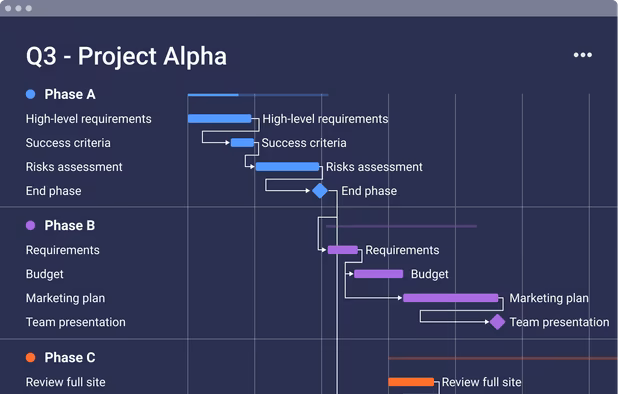Click the Phase C summary timeline bar
This screenshot has width=618, height=394.
coord(503,358)
